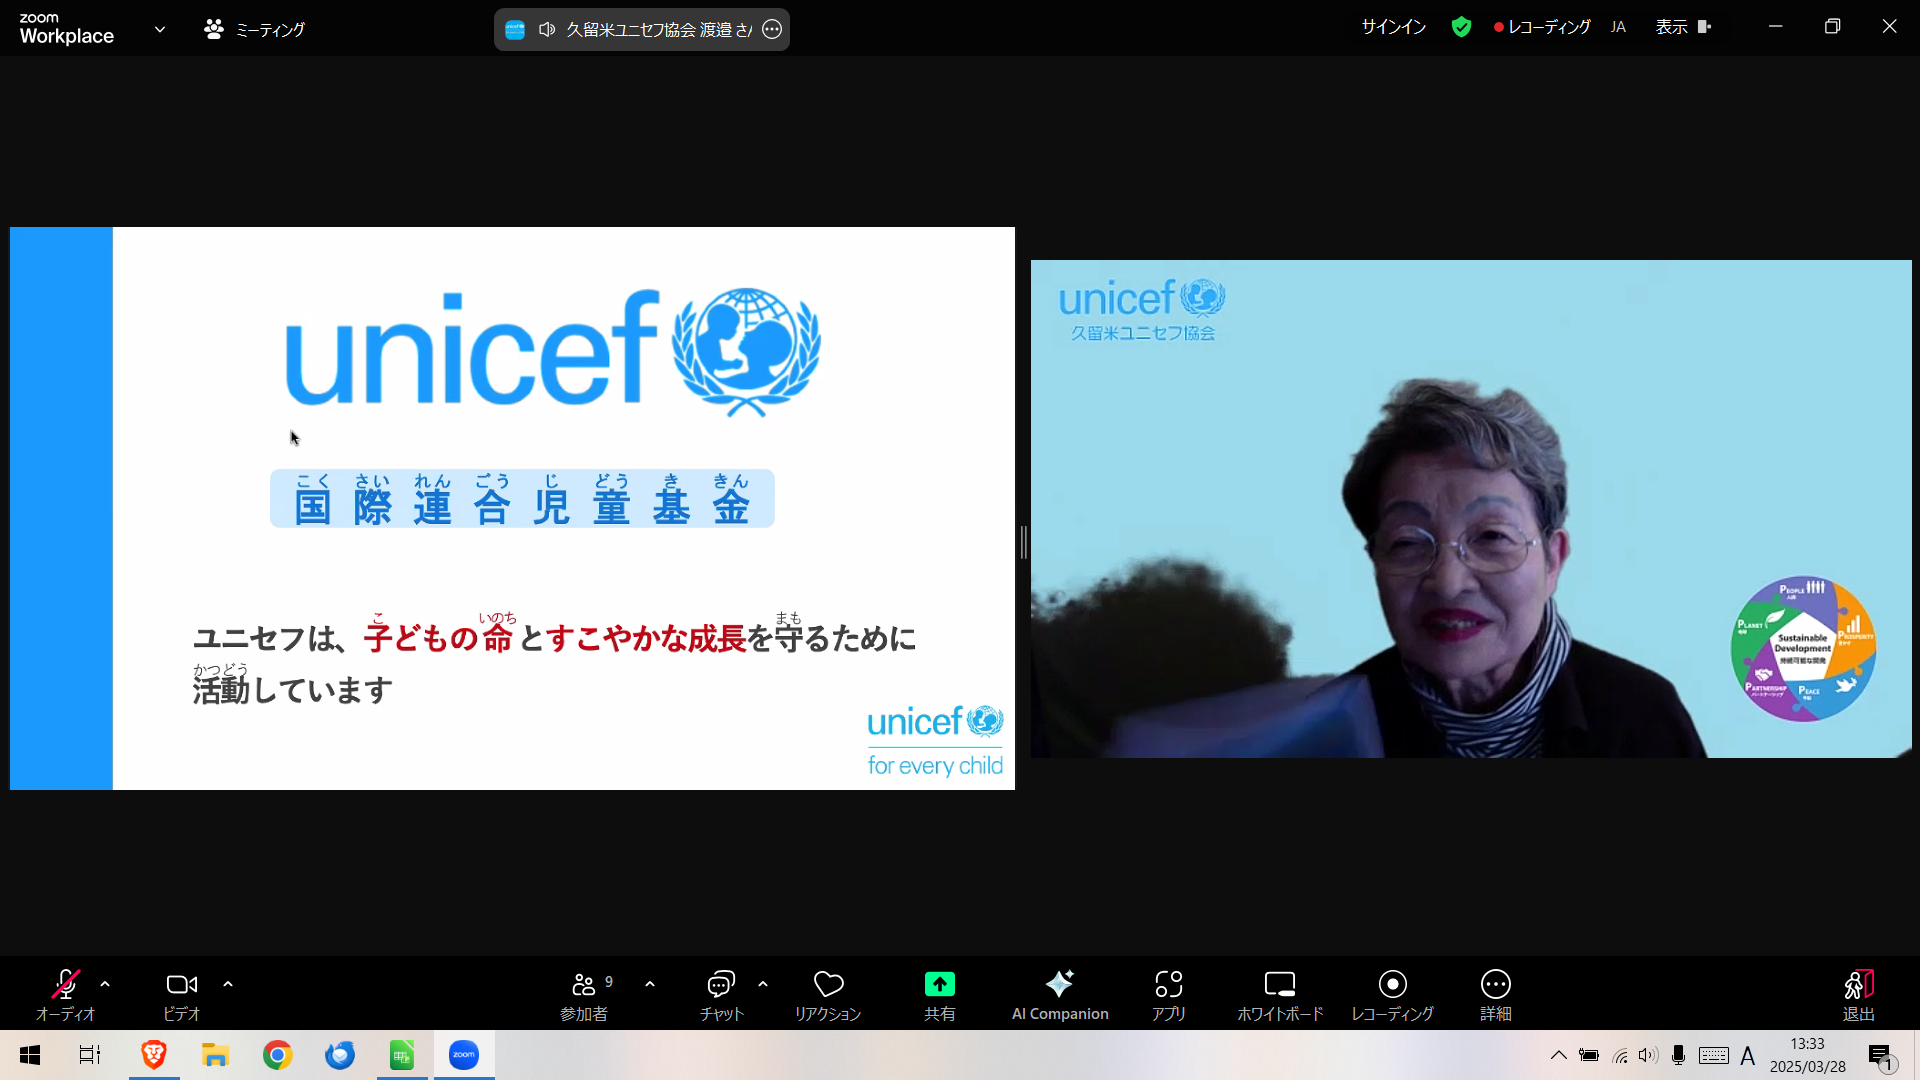Open the ホワイトボード whiteboard

pyautogui.click(x=1280, y=995)
